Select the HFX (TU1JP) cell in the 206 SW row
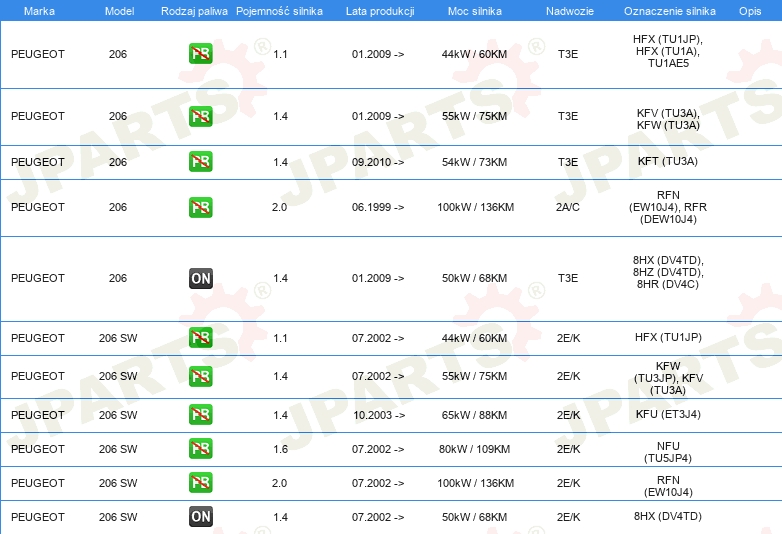The width and height of the screenshot is (782, 534). 668,337
